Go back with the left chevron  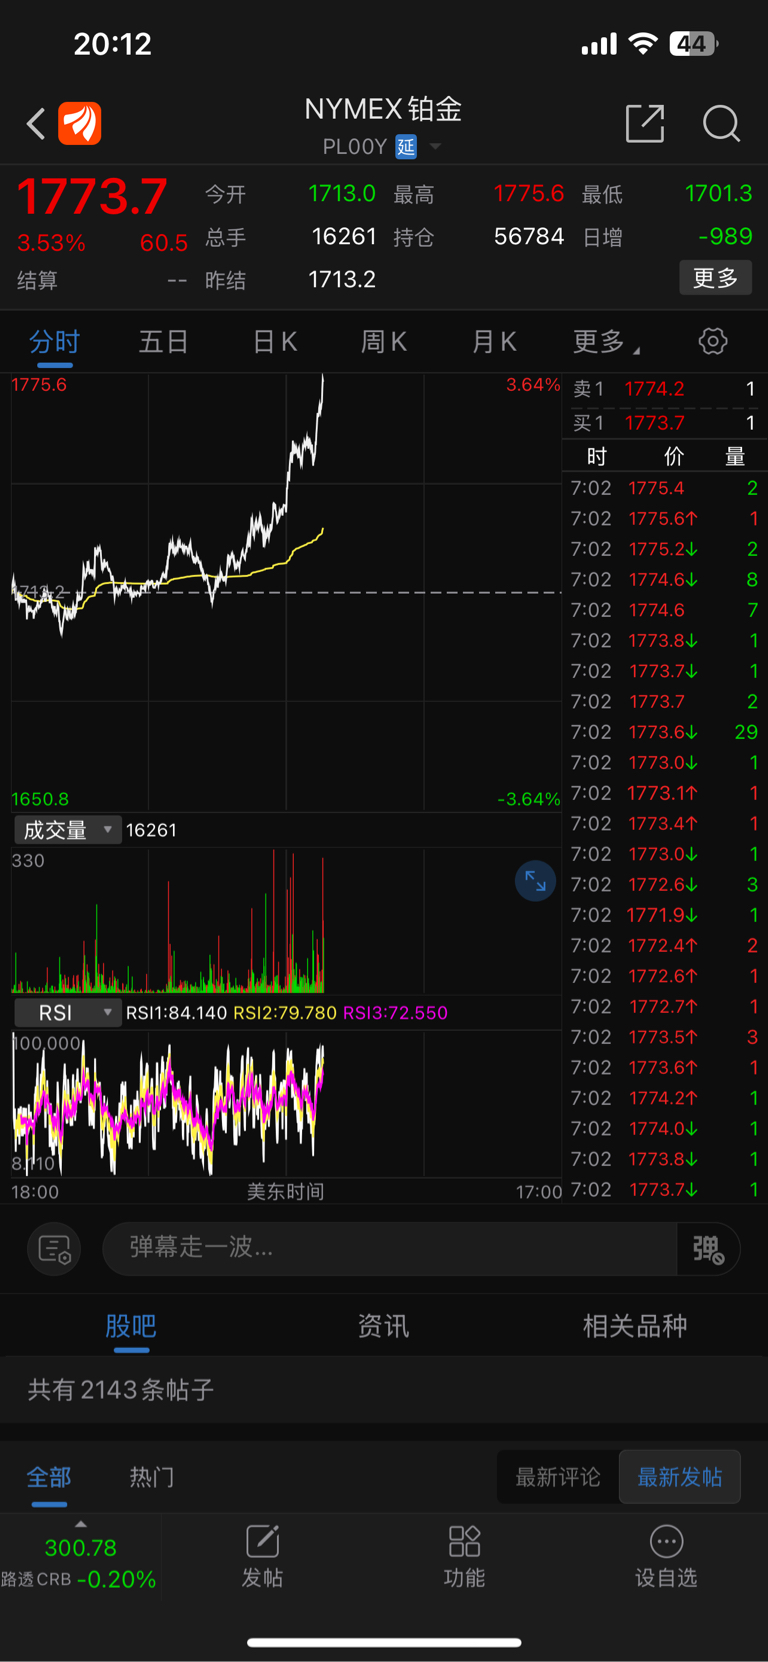[x=36, y=124]
